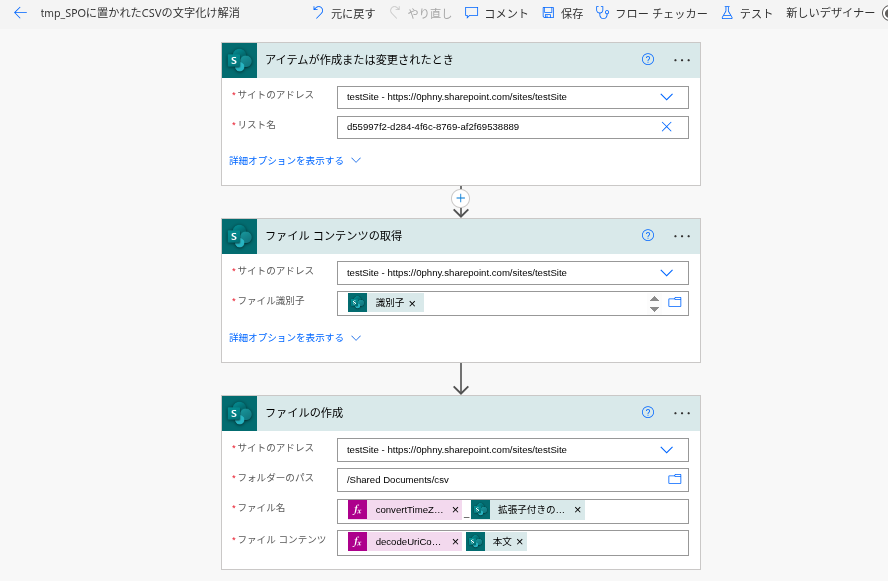Click the fx icon of convertTimeZ... token
Image resolution: width=888 pixels, height=581 pixels.
pos(357,510)
